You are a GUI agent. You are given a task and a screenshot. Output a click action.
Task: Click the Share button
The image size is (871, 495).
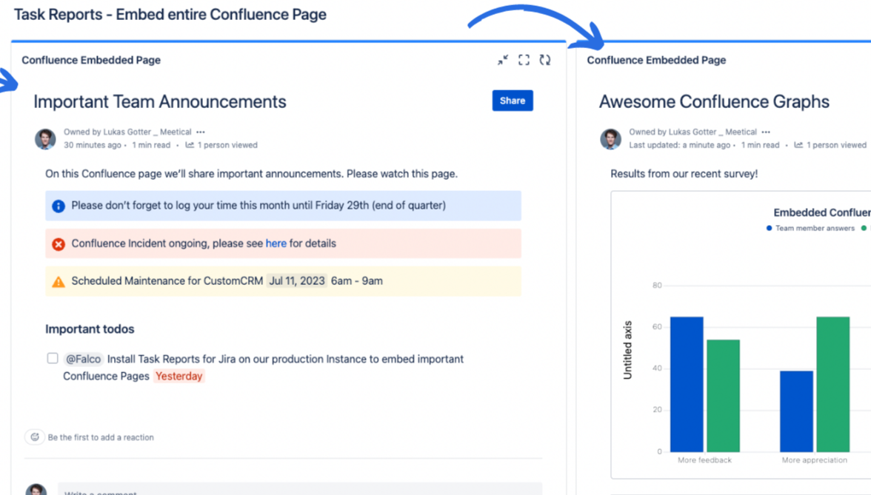(x=512, y=101)
